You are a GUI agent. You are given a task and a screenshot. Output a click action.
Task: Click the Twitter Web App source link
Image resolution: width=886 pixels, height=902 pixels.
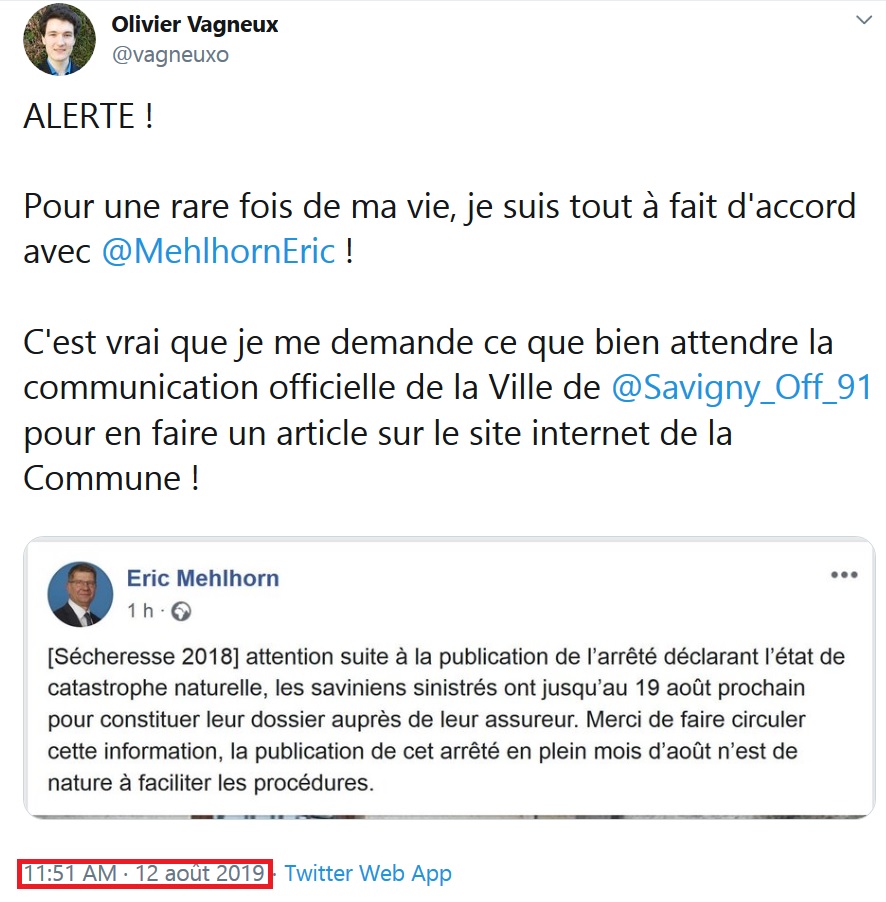pos(368,873)
